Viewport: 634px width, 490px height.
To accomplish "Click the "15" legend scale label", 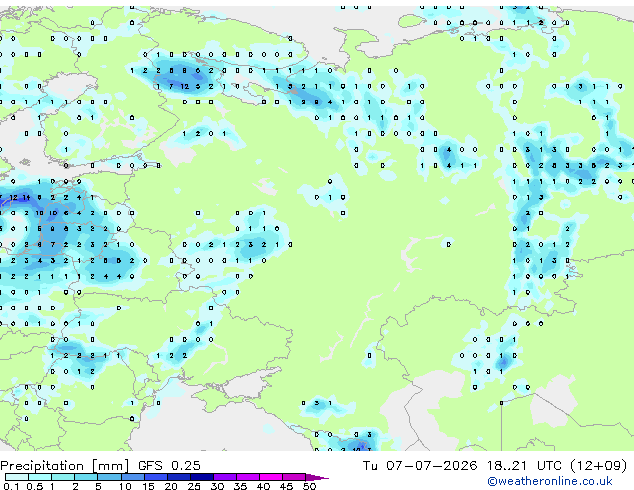I will coord(148,486).
